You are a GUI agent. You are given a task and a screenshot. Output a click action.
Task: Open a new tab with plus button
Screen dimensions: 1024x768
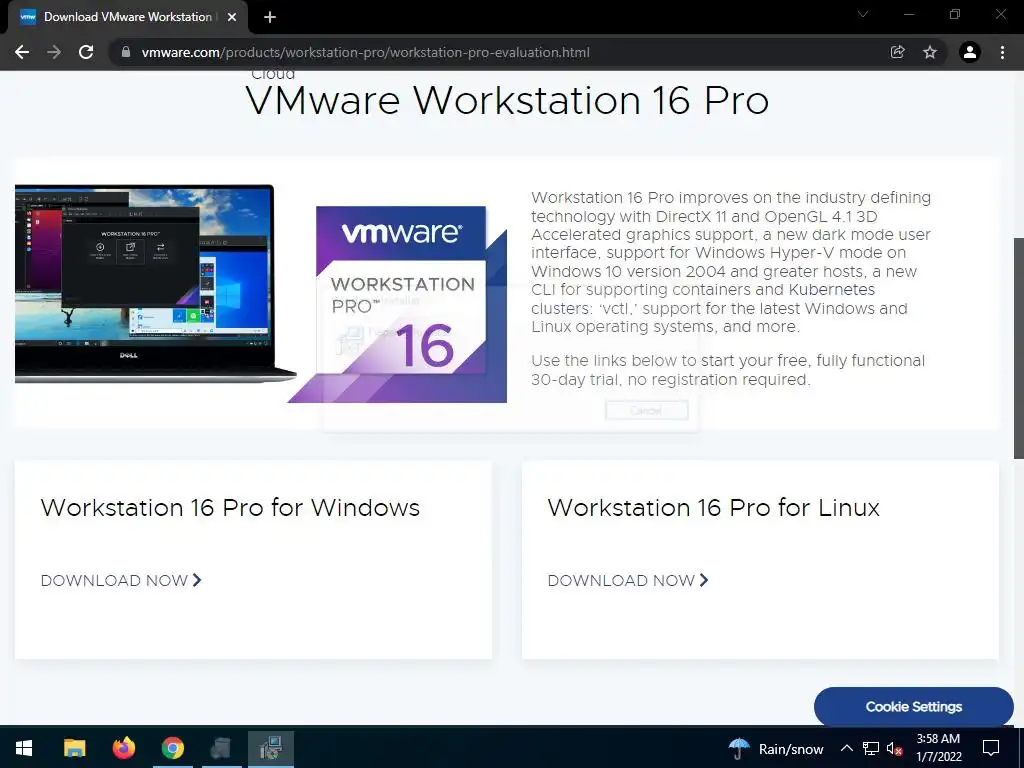[x=270, y=17]
